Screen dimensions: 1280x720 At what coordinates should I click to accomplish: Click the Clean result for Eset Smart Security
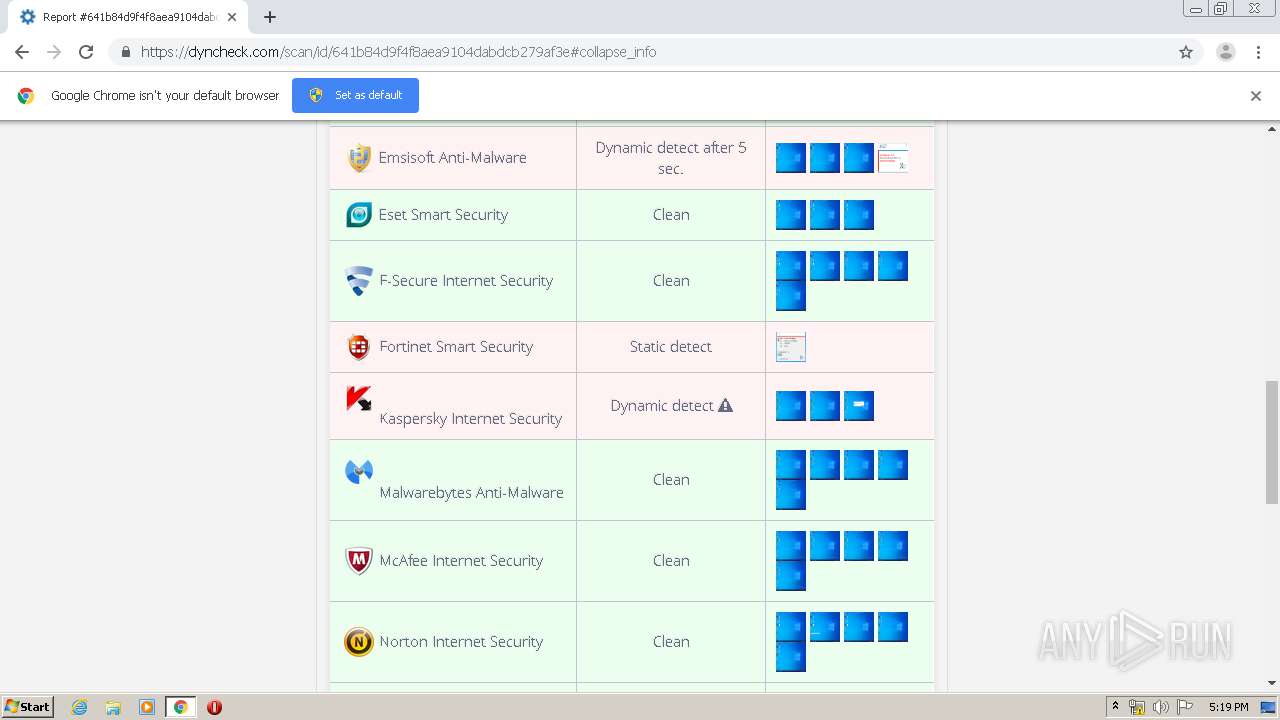pyautogui.click(x=671, y=215)
